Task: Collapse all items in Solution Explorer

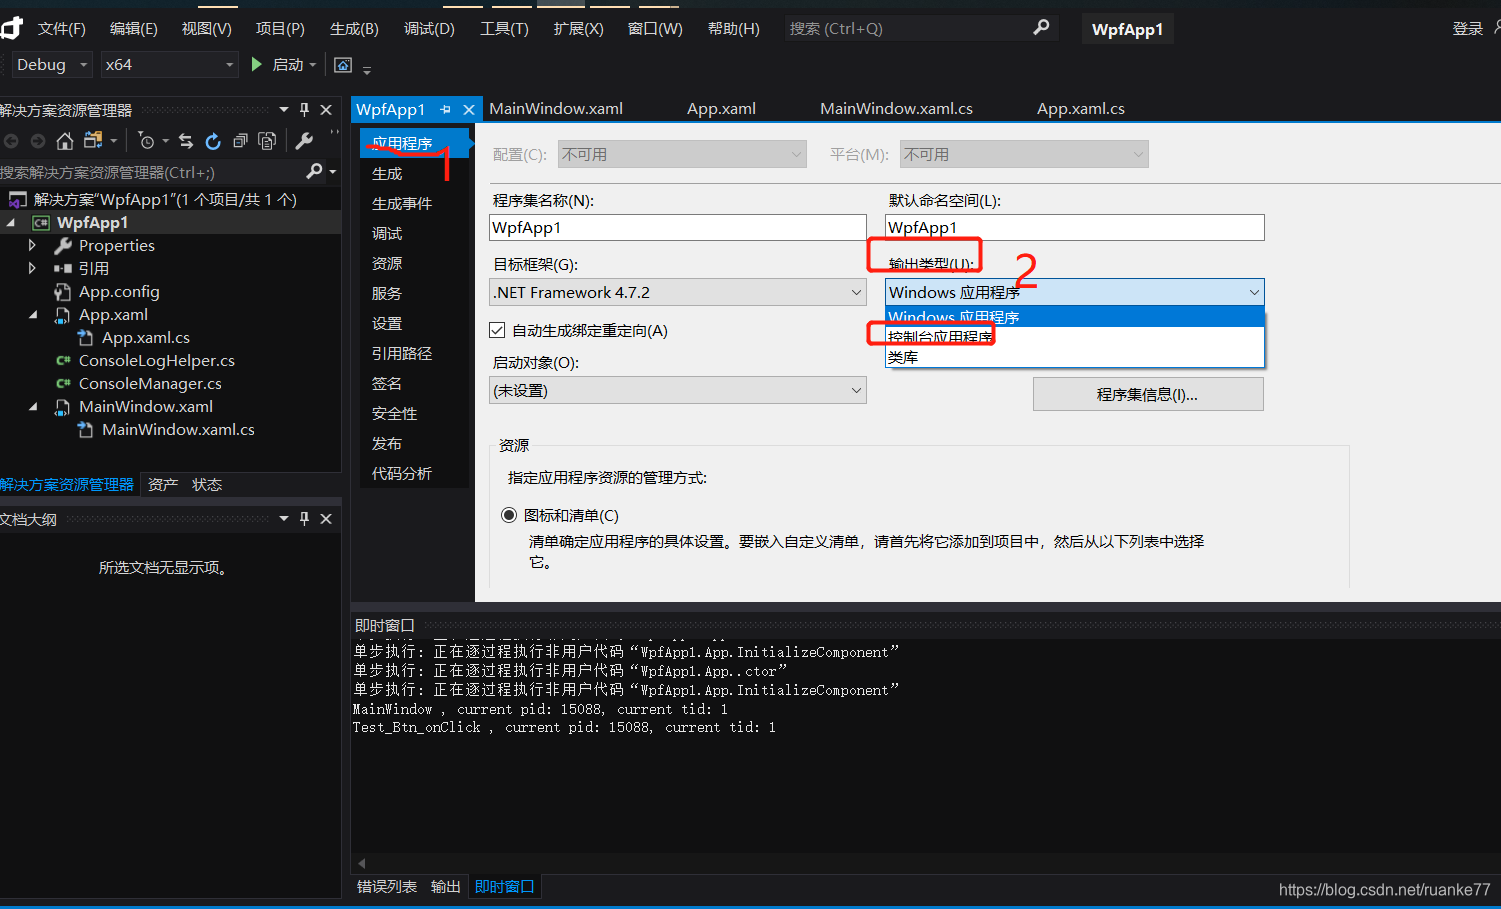Action: click(x=240, y=141)
